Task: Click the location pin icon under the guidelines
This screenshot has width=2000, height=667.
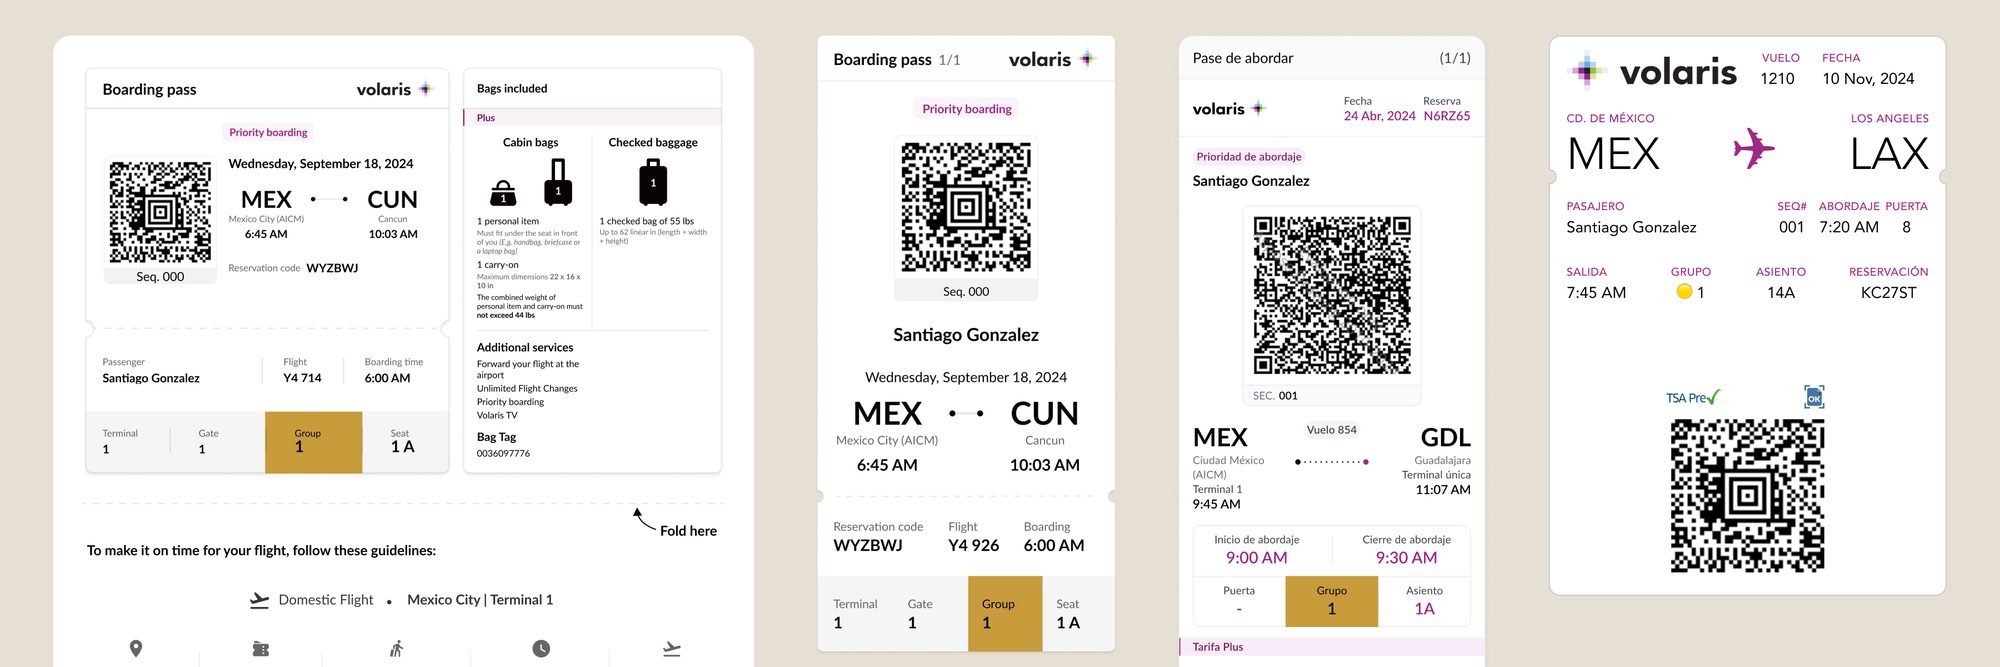Action: click(x=136, y=648)
